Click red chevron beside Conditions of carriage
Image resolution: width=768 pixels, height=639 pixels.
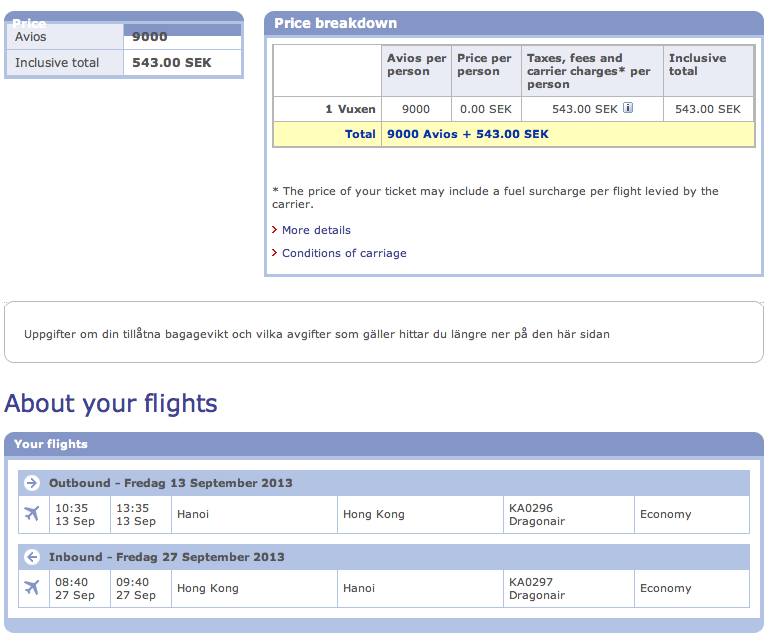click(x=275, y=253)
